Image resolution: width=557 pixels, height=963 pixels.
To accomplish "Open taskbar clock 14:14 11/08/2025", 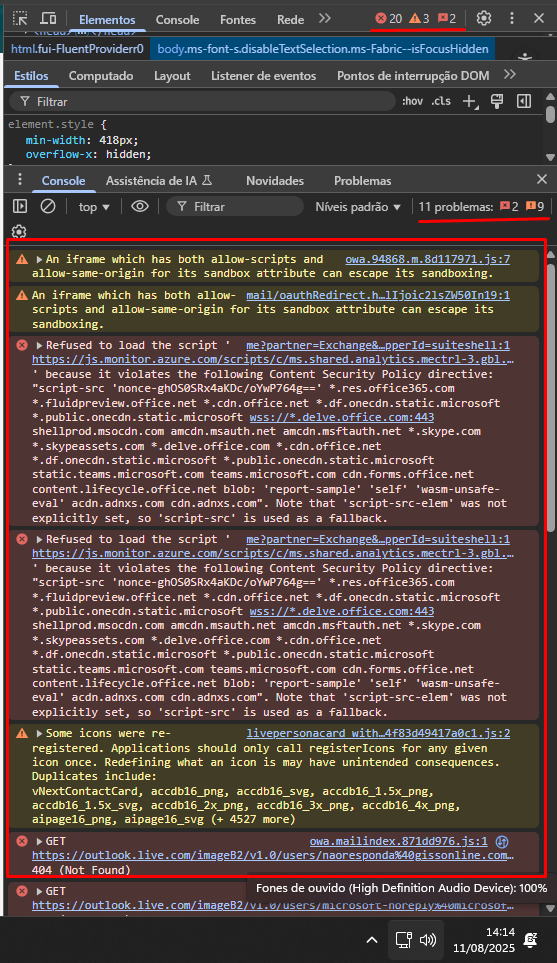I will [x=484, y=940].
